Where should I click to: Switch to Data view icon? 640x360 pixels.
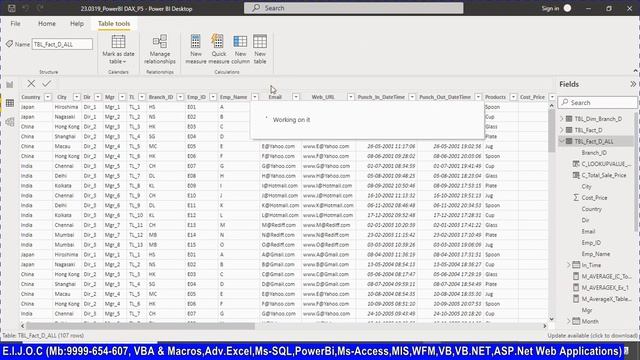click(10, 103)
